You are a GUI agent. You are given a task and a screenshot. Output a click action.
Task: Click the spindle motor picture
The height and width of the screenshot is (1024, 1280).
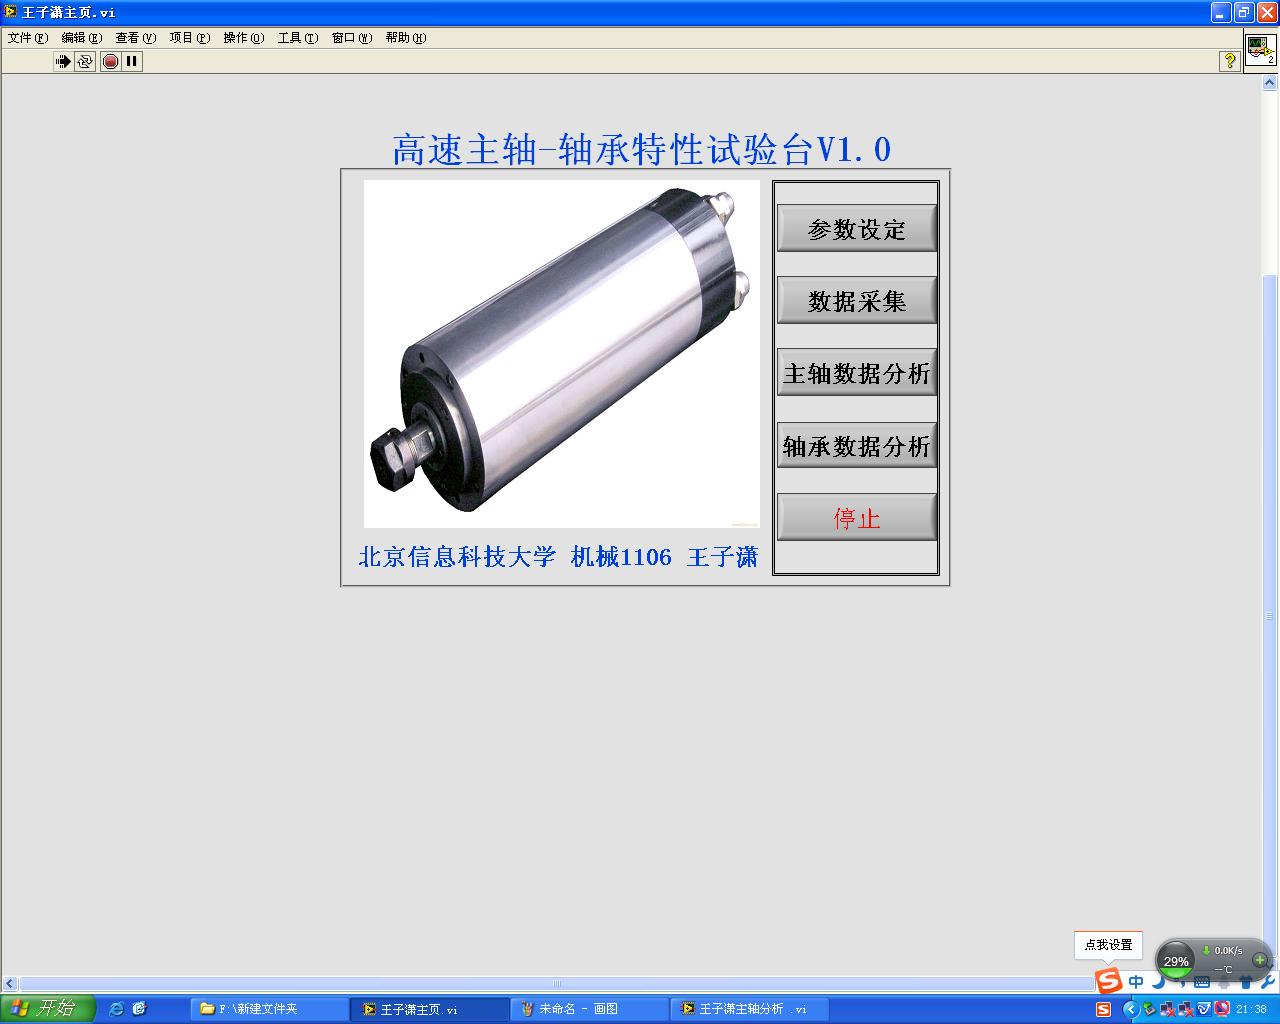click(562, 354)
